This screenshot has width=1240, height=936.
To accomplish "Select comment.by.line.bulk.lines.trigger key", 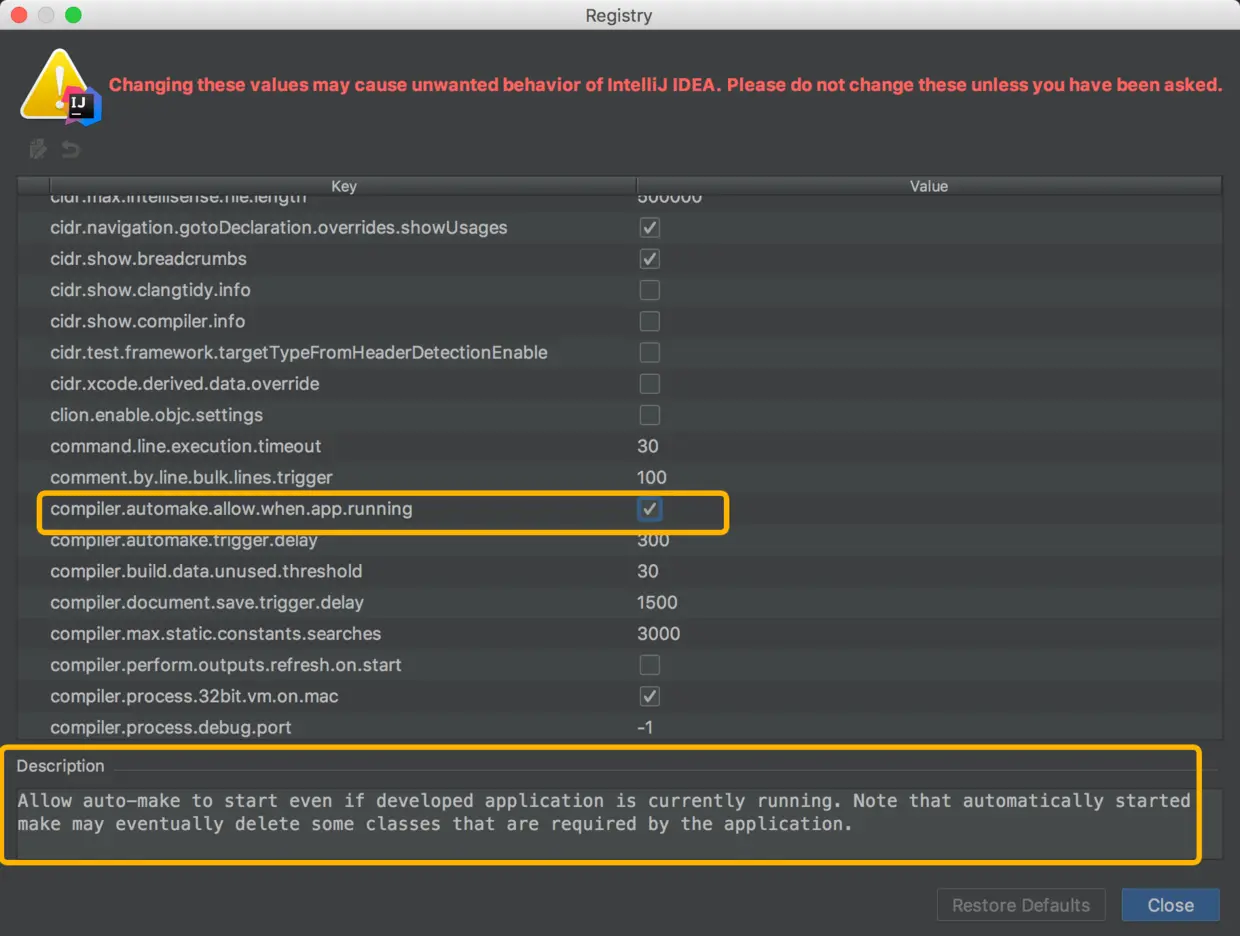I will click(x=191, y=477).
